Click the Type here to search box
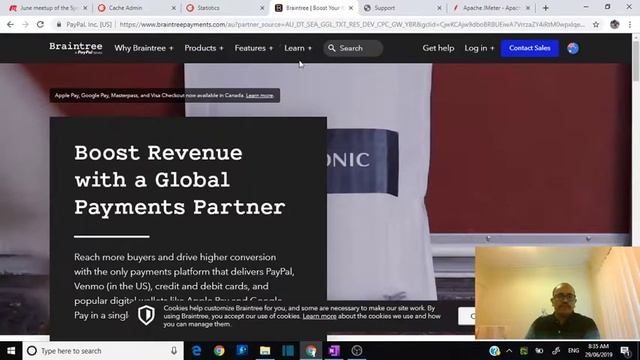This screenshot has width=640, height=360. [102, 351]
